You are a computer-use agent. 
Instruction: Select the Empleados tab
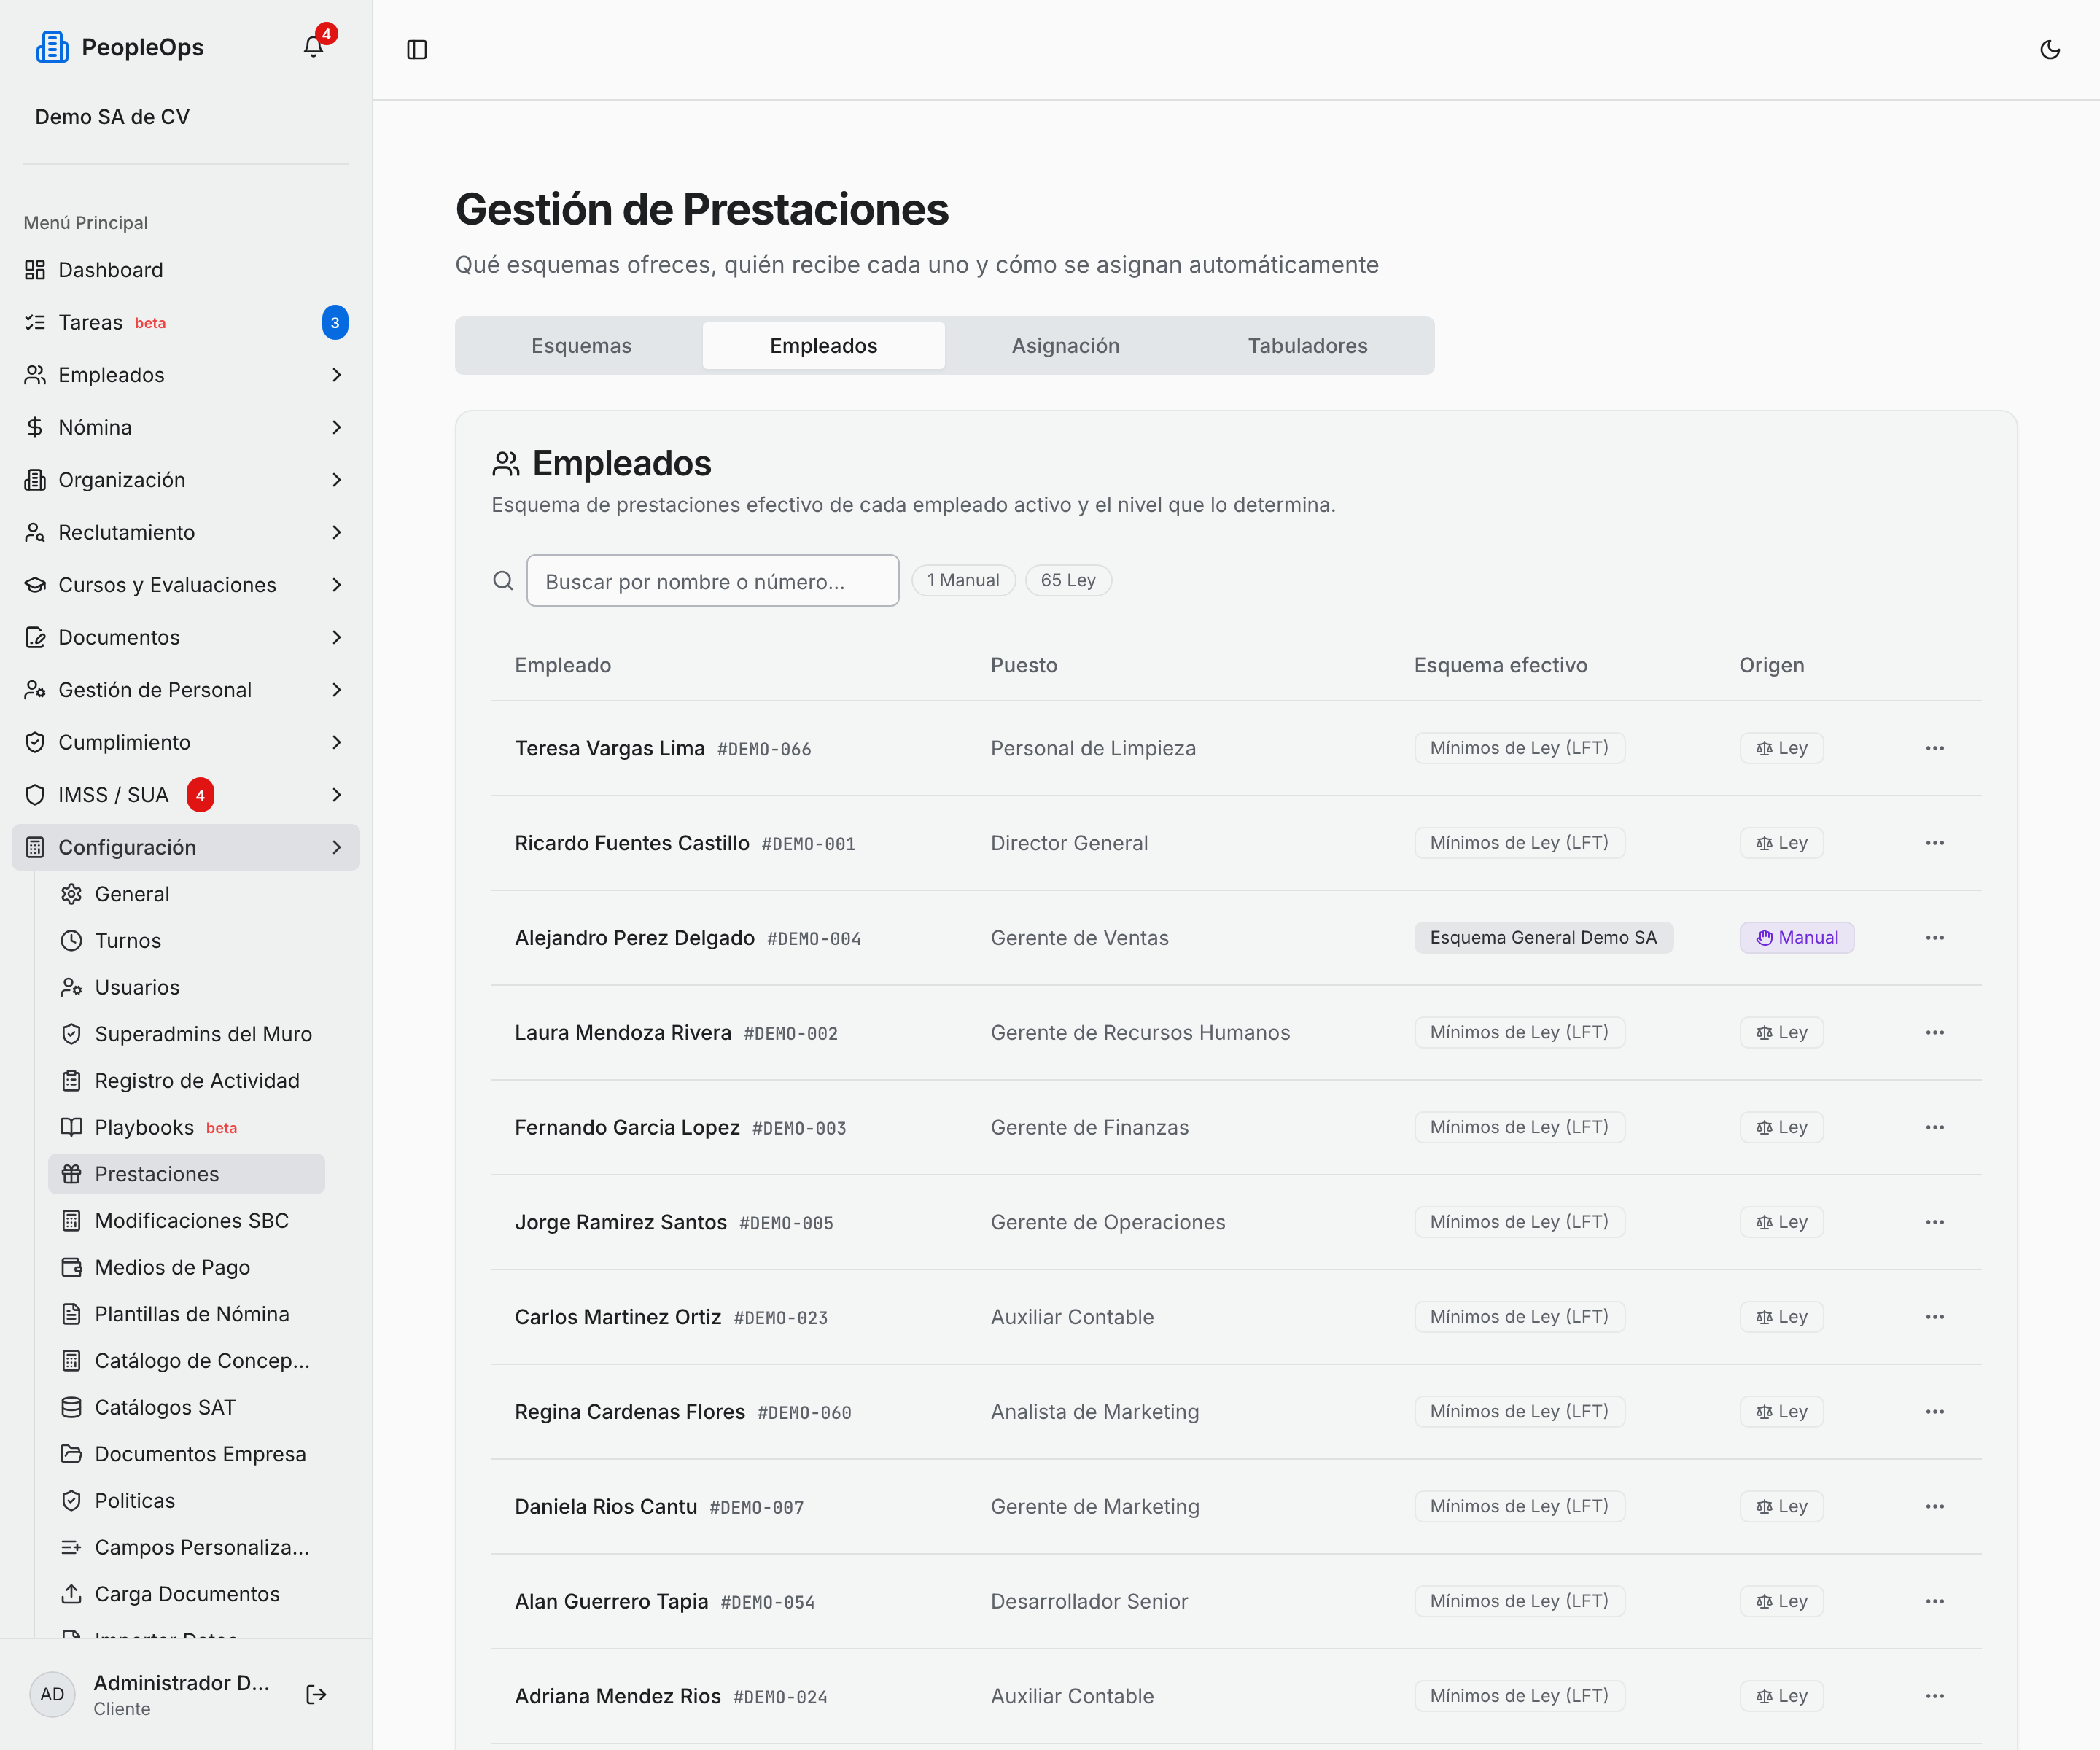click(823, 346)
